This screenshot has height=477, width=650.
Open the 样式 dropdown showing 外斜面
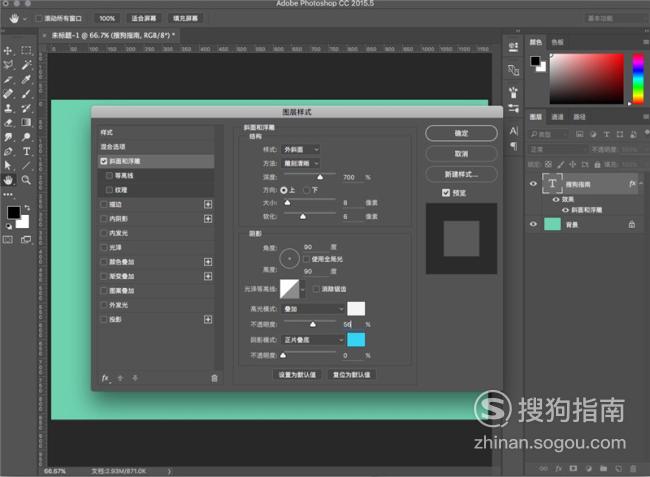pyautogui.click(x=301, y=149)
